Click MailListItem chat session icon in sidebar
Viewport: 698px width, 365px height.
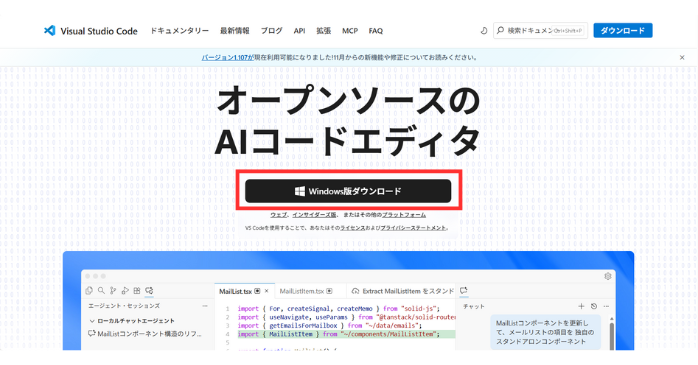pos(92,333)
